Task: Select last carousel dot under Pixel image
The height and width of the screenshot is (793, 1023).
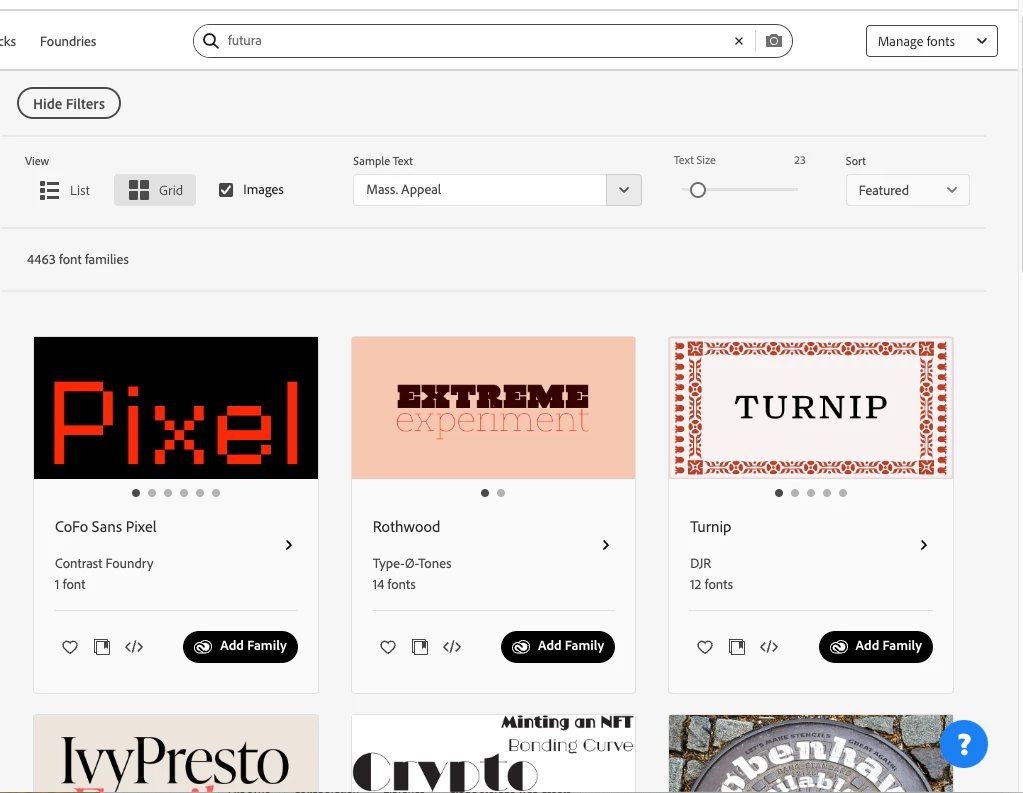Action: click(x=216, y=493)
